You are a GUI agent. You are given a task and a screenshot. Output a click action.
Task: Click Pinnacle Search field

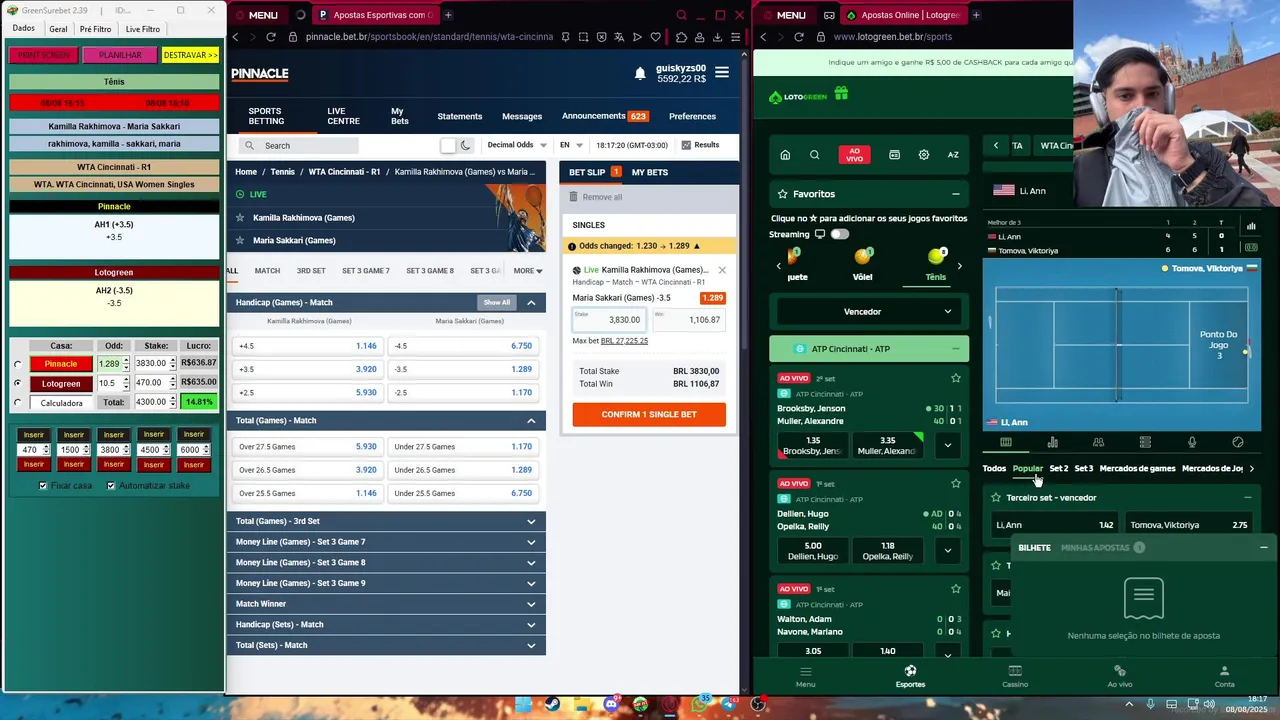click(300, 145)
